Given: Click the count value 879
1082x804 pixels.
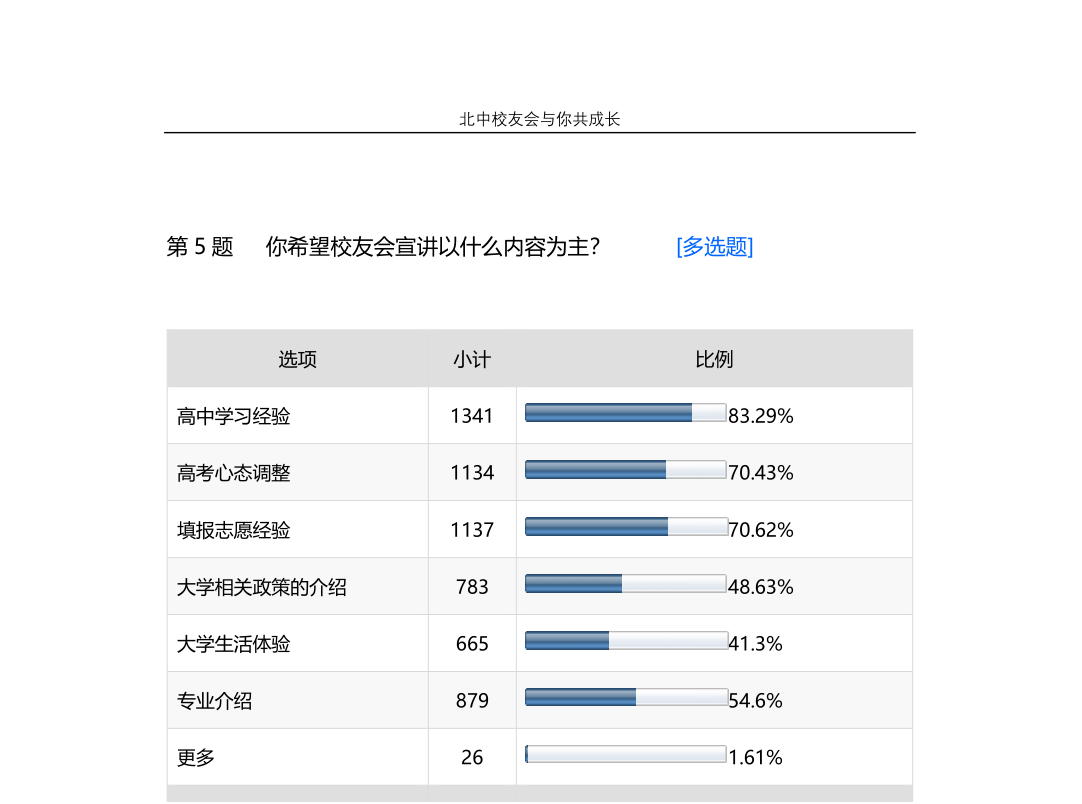Looking at the screenshot, I should click(x=472, y=701).
